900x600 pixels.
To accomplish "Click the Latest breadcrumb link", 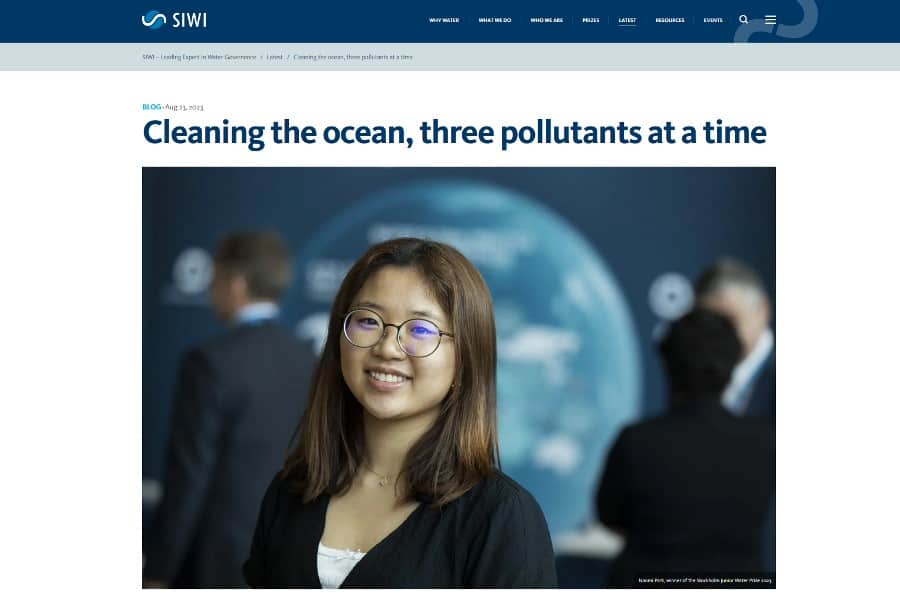I will pyautogui.click(x=274, y=57).
